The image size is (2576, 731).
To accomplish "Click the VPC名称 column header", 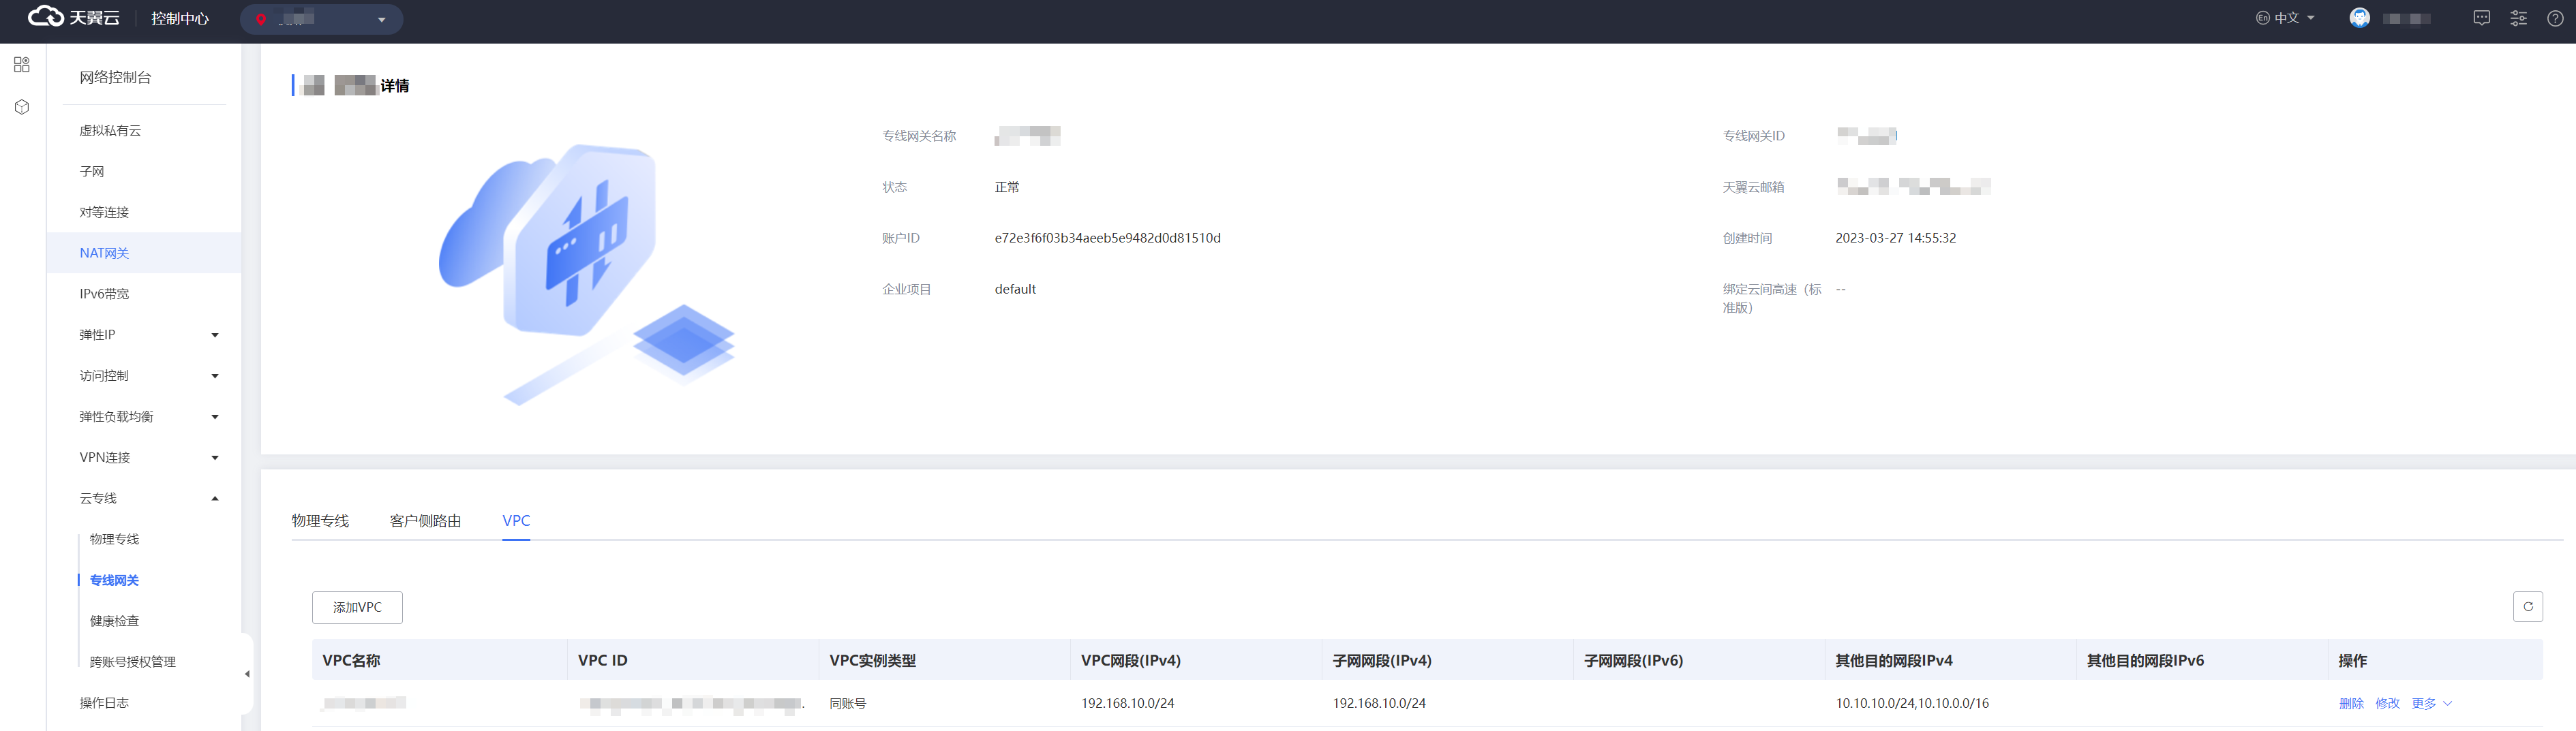I will point(351,661).
